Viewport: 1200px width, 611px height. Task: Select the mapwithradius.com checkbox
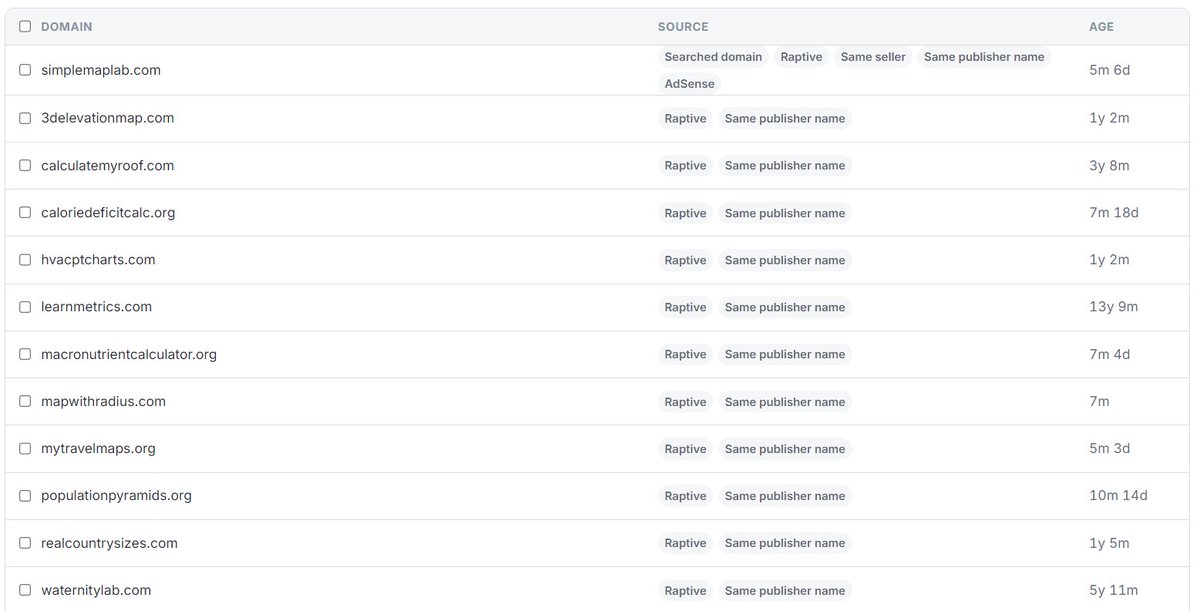[25, 401]
